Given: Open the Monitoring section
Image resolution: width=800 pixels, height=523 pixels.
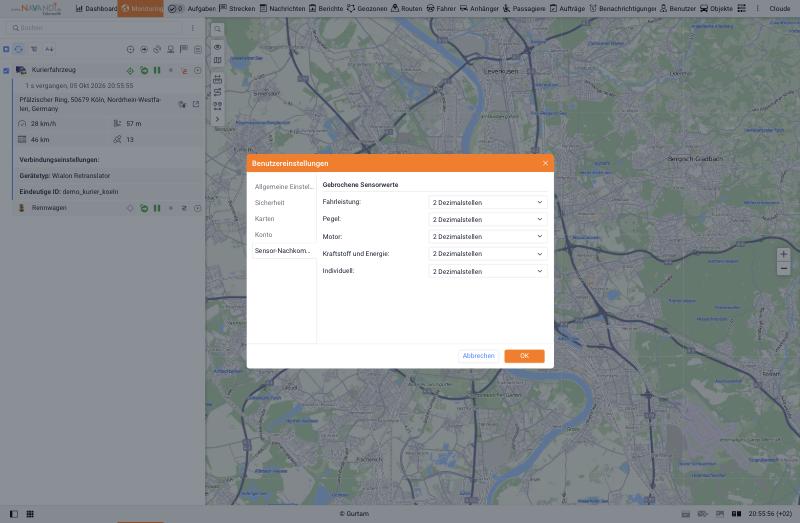Looking at the screenshot, I should pyautogui.click(x=141, y=9).
